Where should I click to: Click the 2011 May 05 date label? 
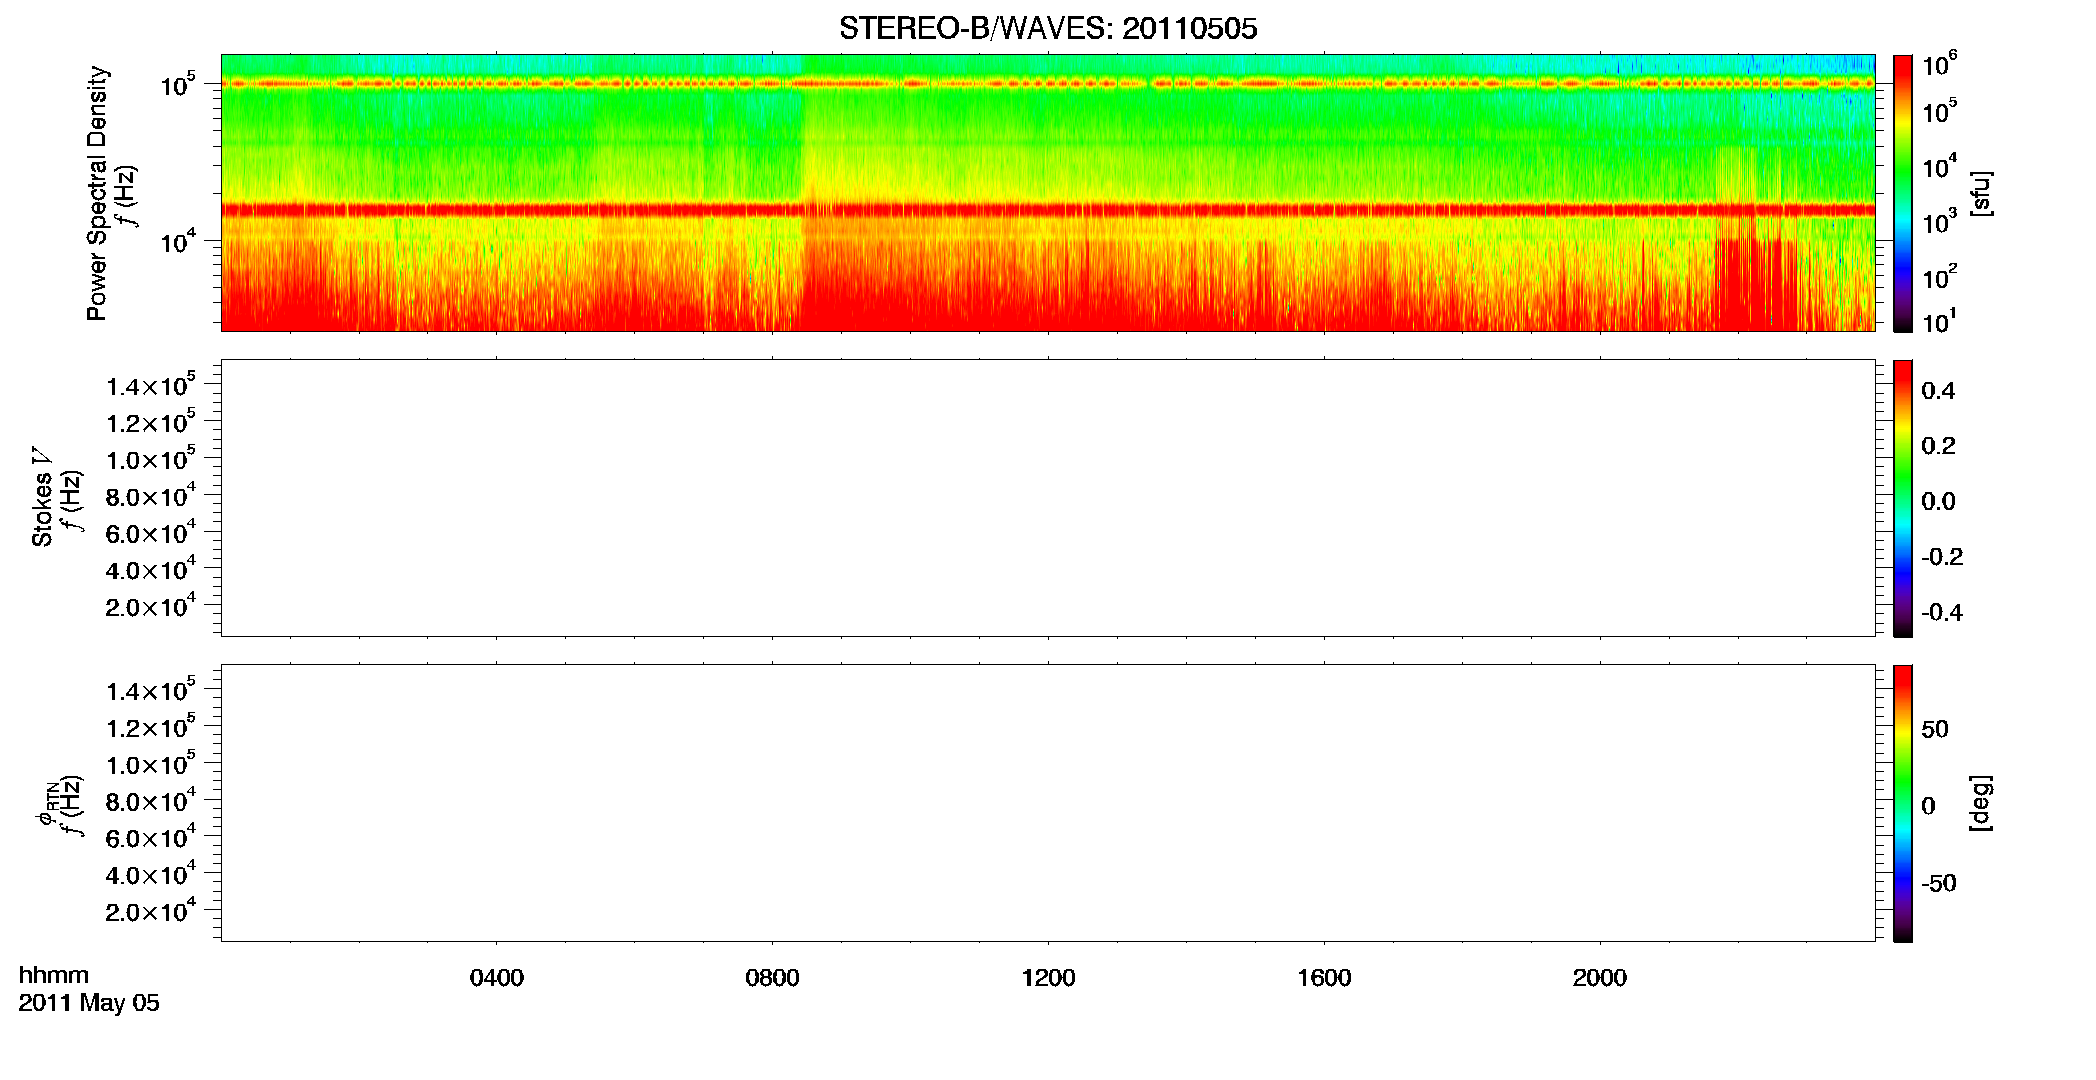pyautogui.click(x=89, y=1003)
